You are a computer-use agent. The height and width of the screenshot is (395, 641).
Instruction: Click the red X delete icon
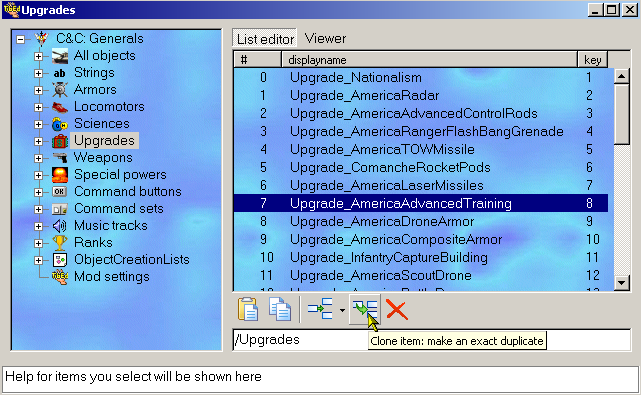coord(397,310)
